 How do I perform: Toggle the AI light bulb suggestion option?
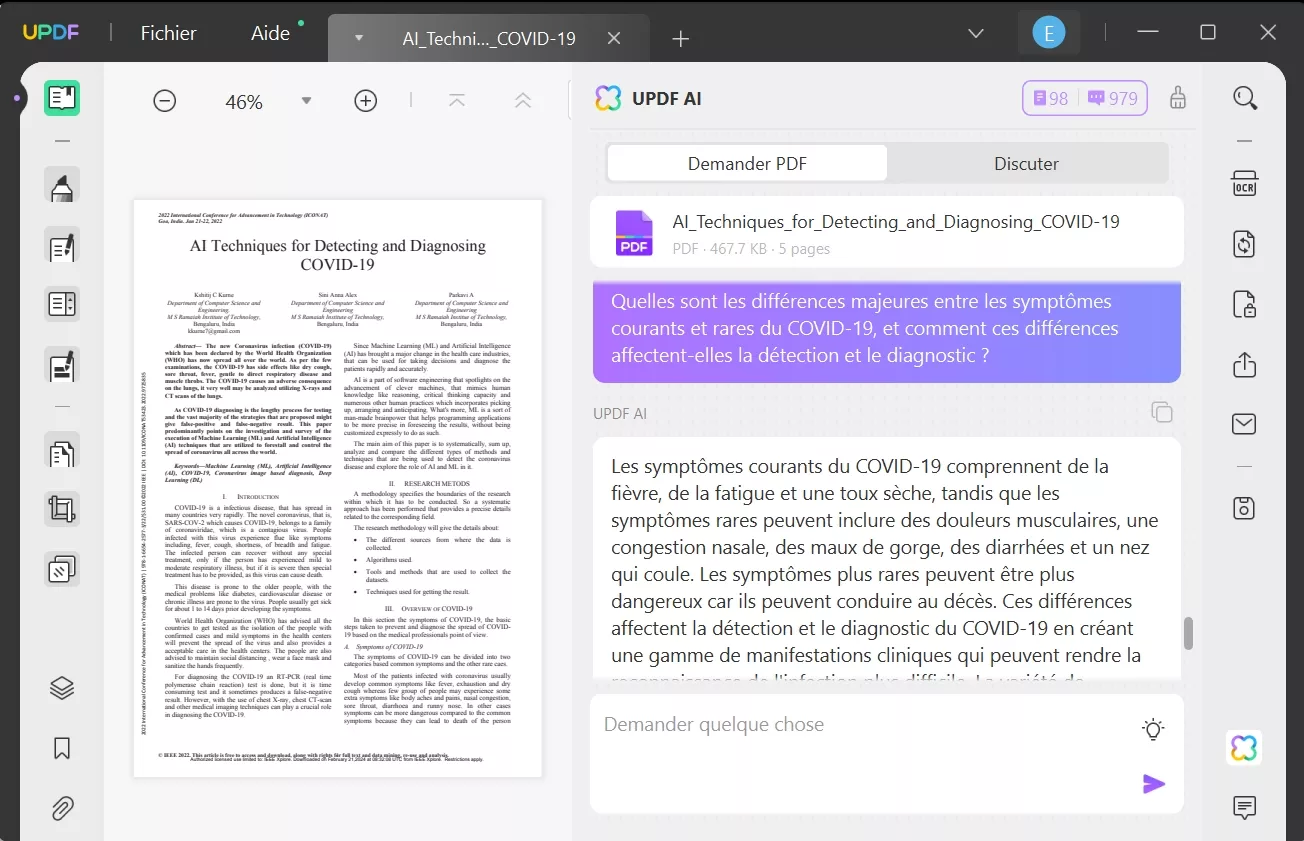(x=1152, y=729)
